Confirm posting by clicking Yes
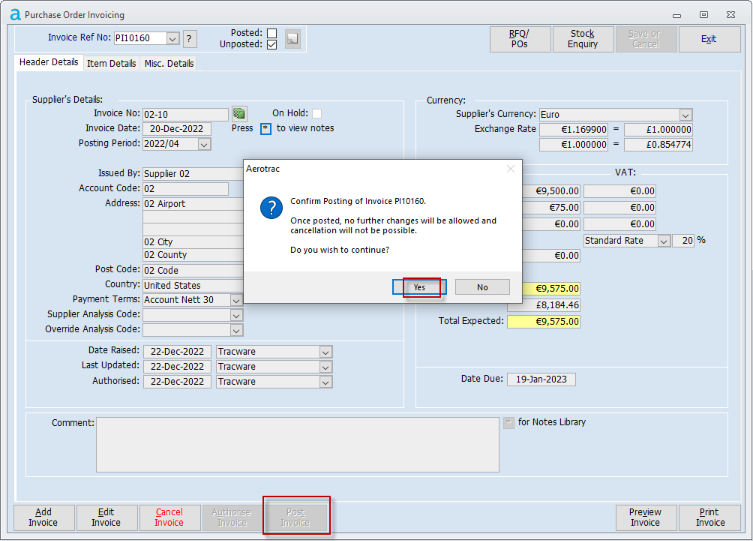The image size is (753, 541). (x=419, y=287)
